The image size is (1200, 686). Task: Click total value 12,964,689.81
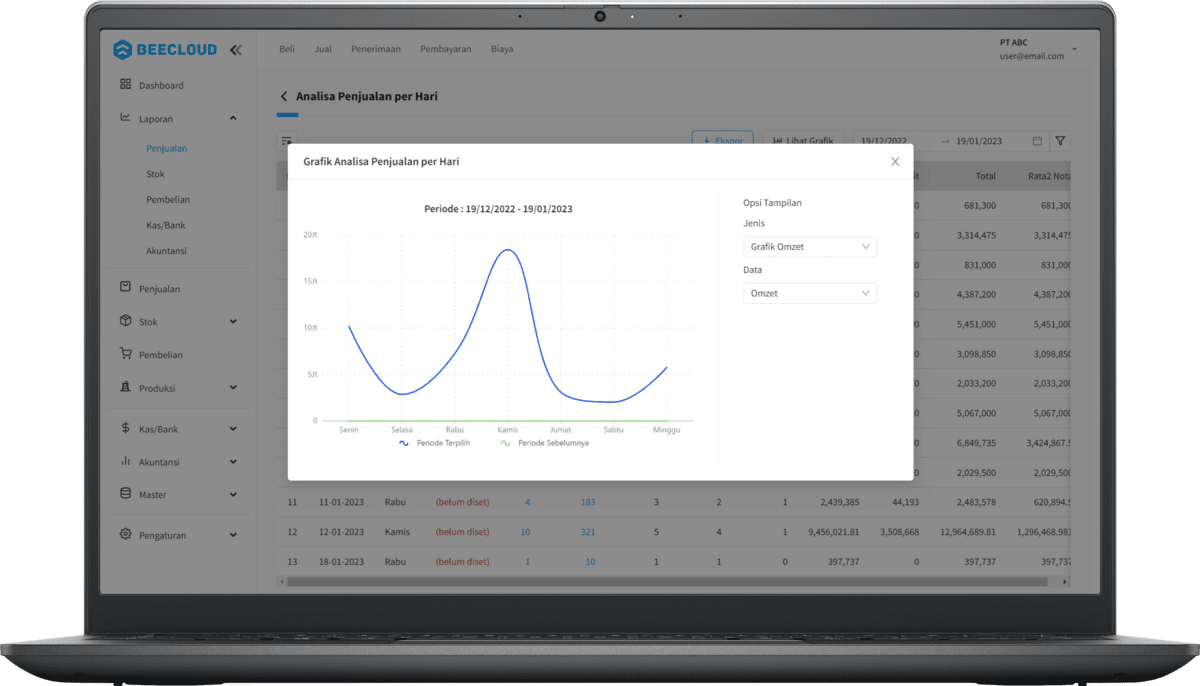(968, 532)
